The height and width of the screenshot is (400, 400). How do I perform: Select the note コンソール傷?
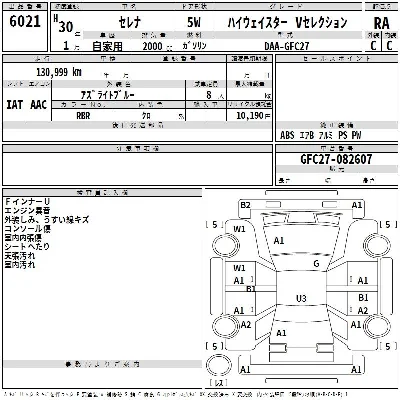[x=27, y=229]
